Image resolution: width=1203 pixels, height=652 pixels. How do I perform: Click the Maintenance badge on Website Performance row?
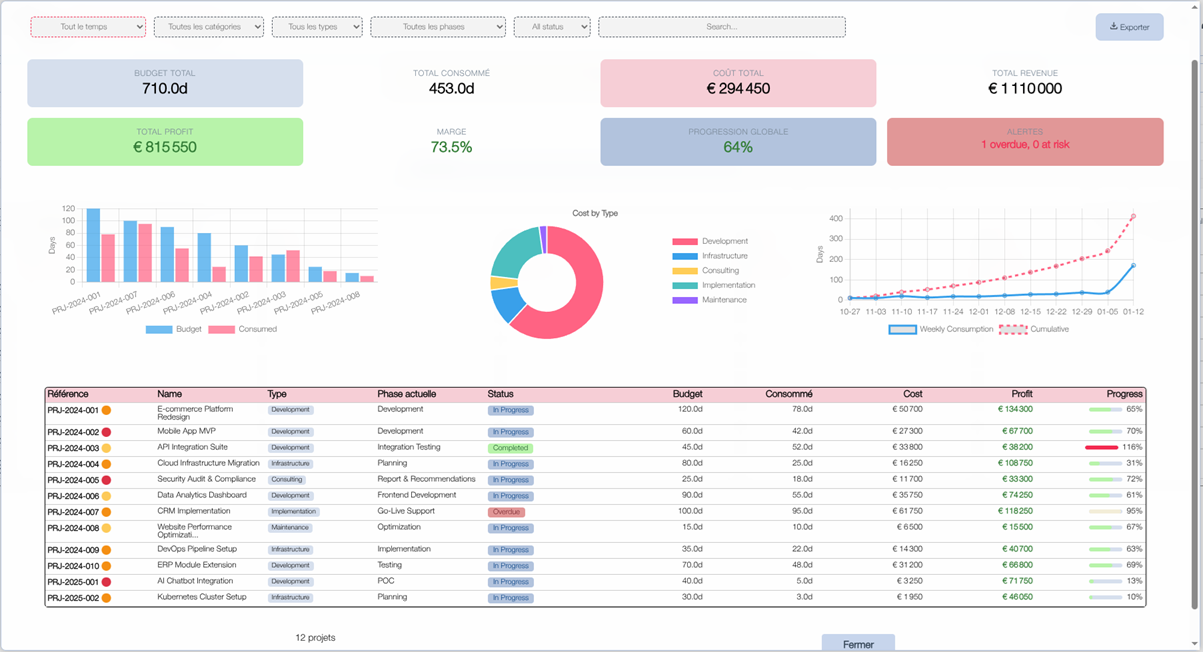pyautogui.click(x=290, y=527)
